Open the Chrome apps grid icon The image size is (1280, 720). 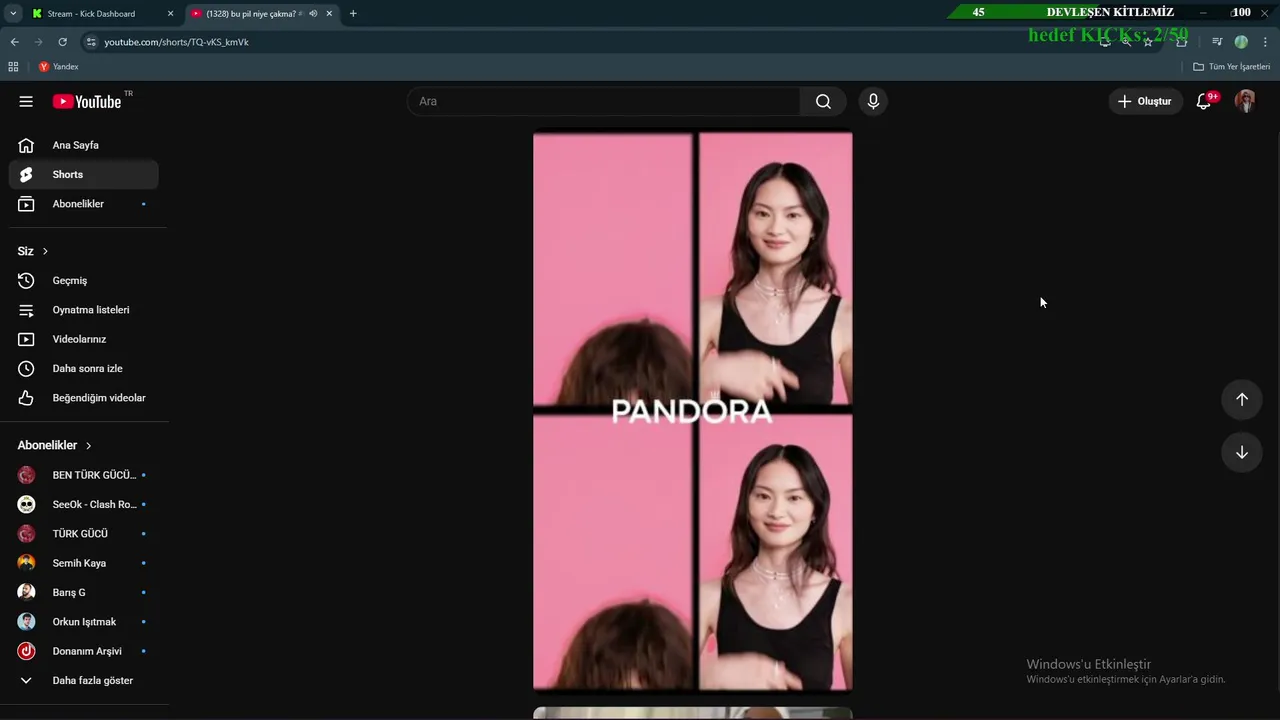13,67
